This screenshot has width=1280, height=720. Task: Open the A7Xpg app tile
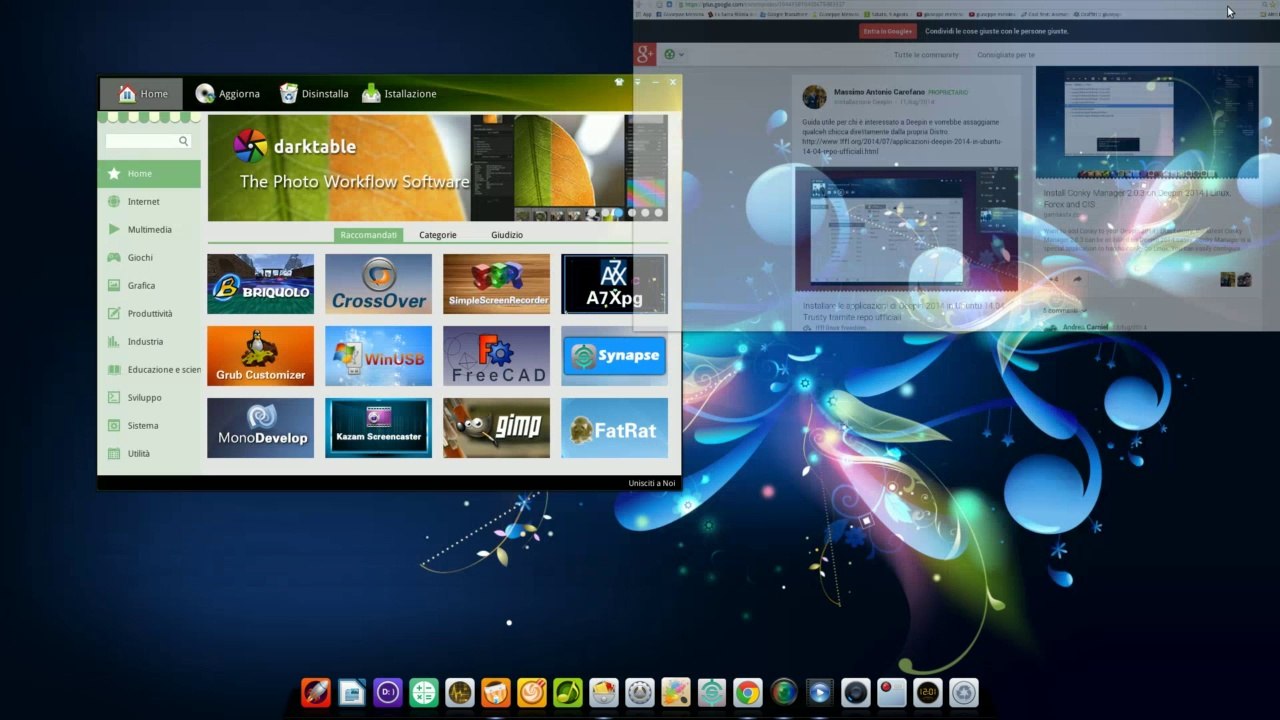pos(614,284)
